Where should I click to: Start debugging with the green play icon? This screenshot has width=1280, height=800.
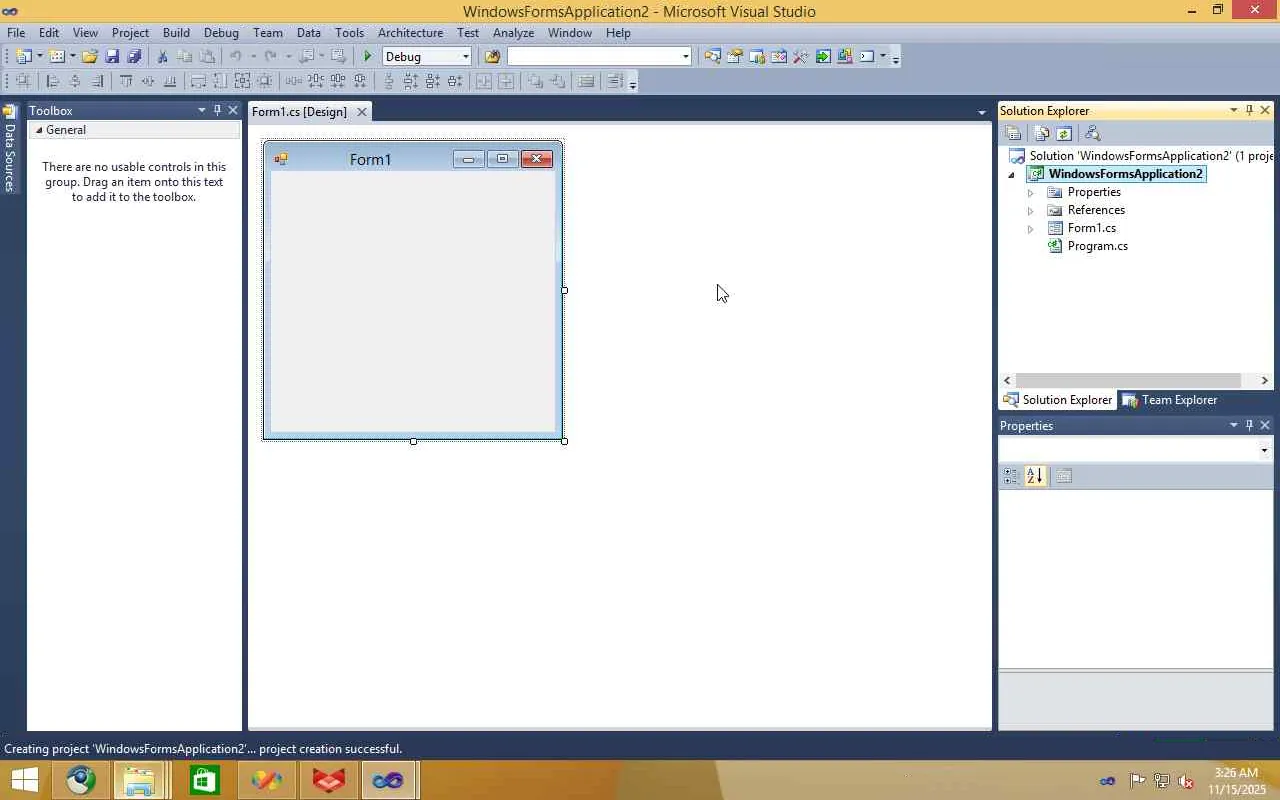368,57
